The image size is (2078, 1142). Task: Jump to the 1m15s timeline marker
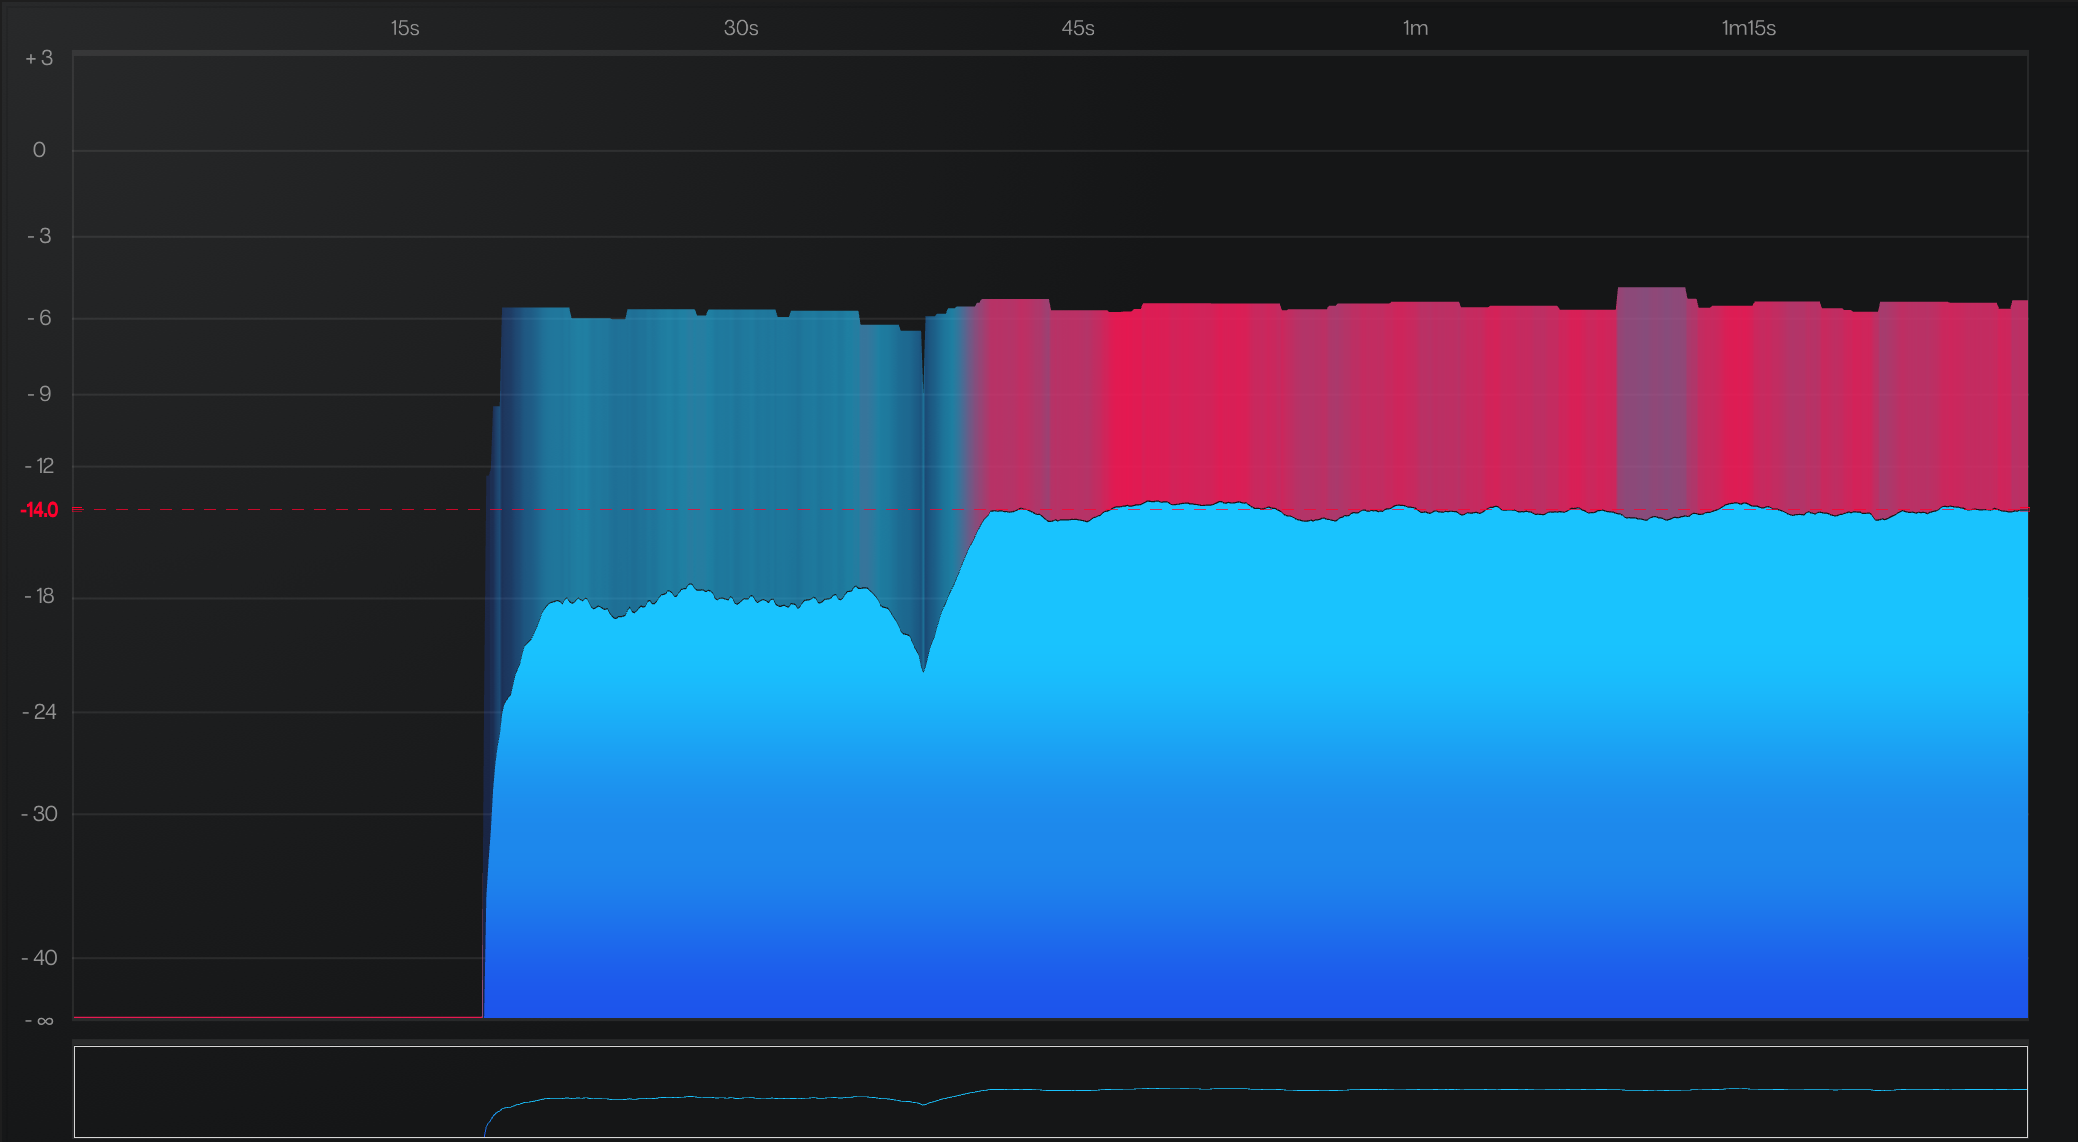pyautogui.click(x=1747, y=28)
